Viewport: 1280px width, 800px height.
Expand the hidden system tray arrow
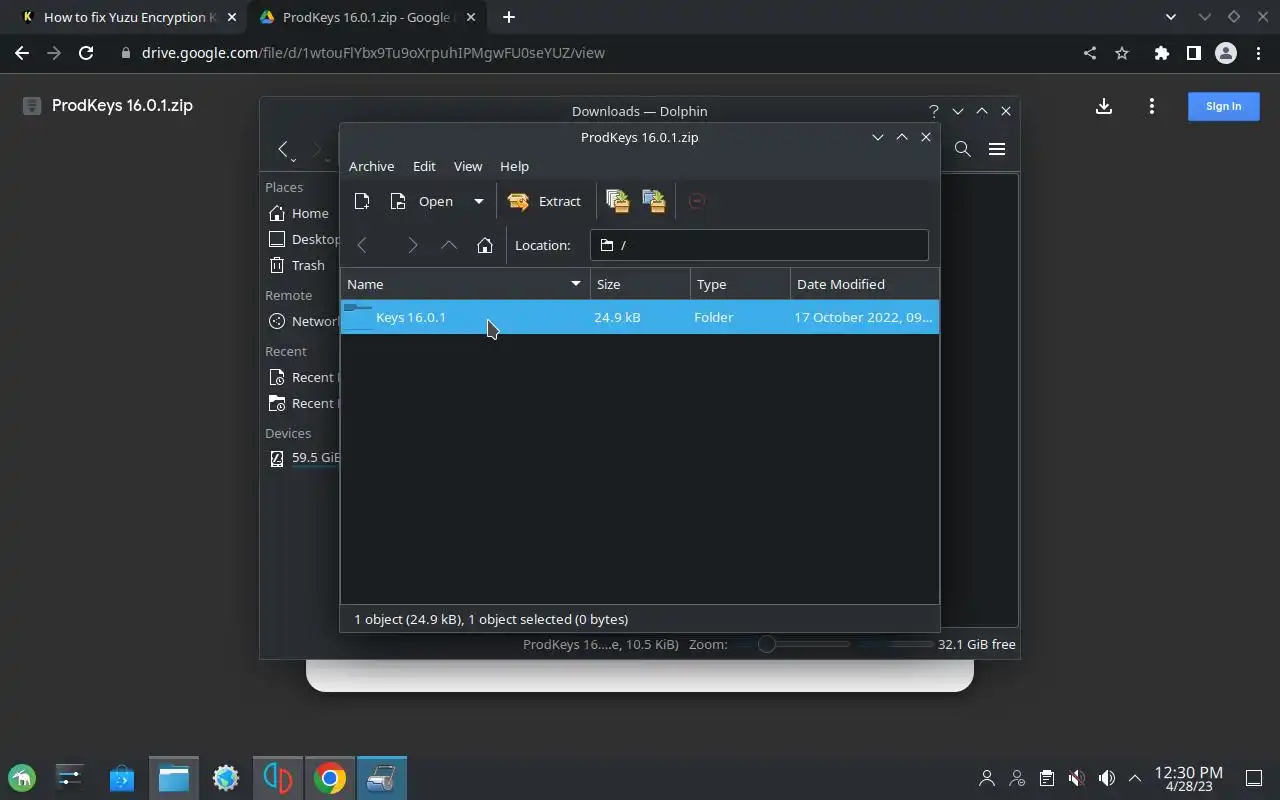pos(1135,778)
